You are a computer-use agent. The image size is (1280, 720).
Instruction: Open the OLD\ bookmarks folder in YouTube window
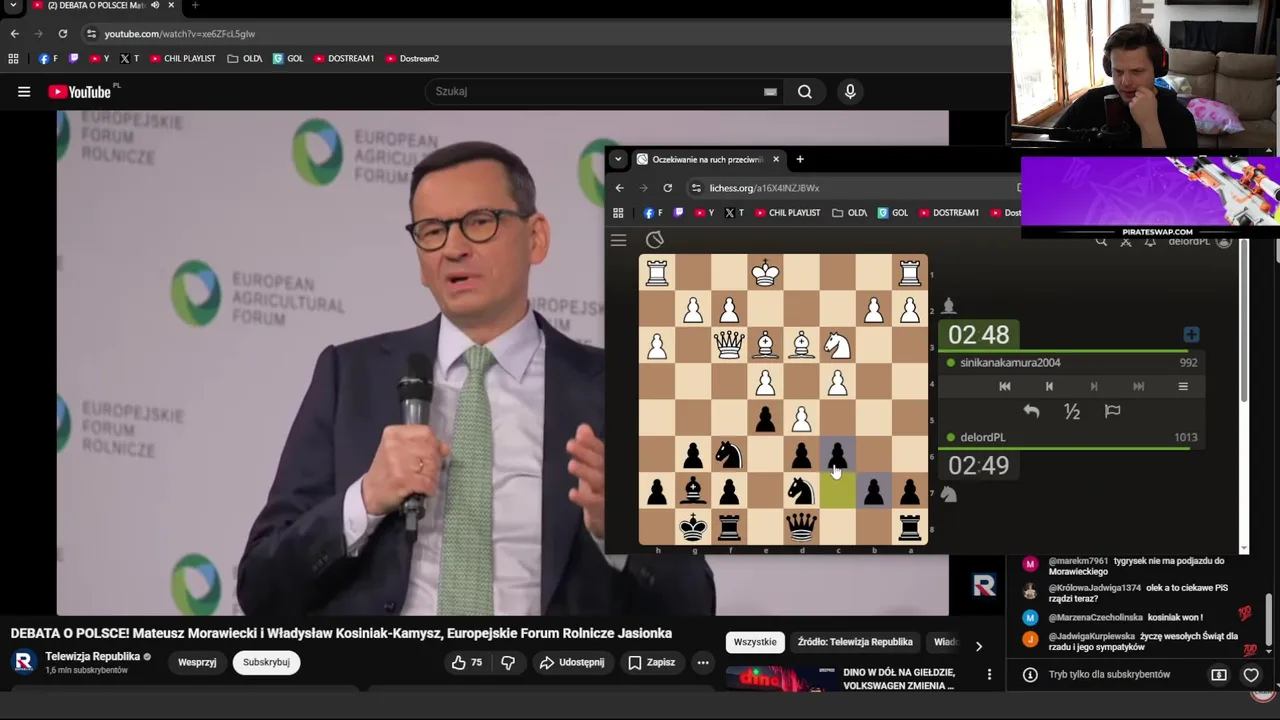click(245, 59)
